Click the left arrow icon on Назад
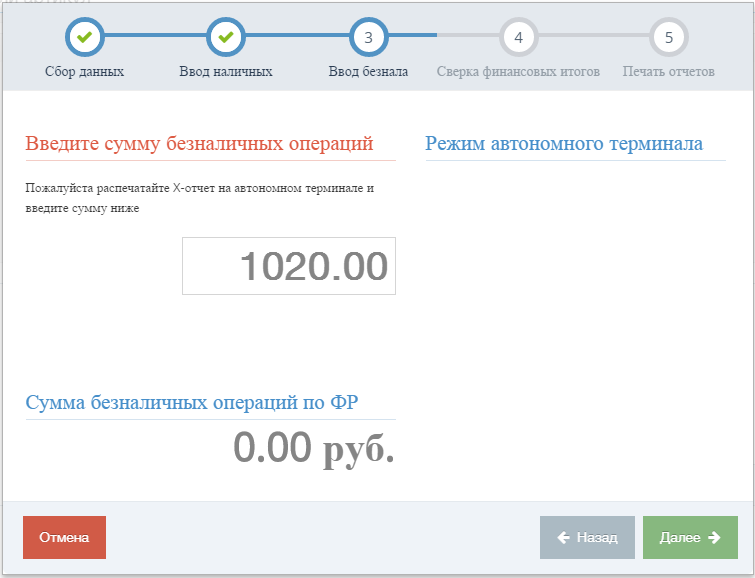Image resolution: width=755 pixels, height=578 pixels. [563, 538]
